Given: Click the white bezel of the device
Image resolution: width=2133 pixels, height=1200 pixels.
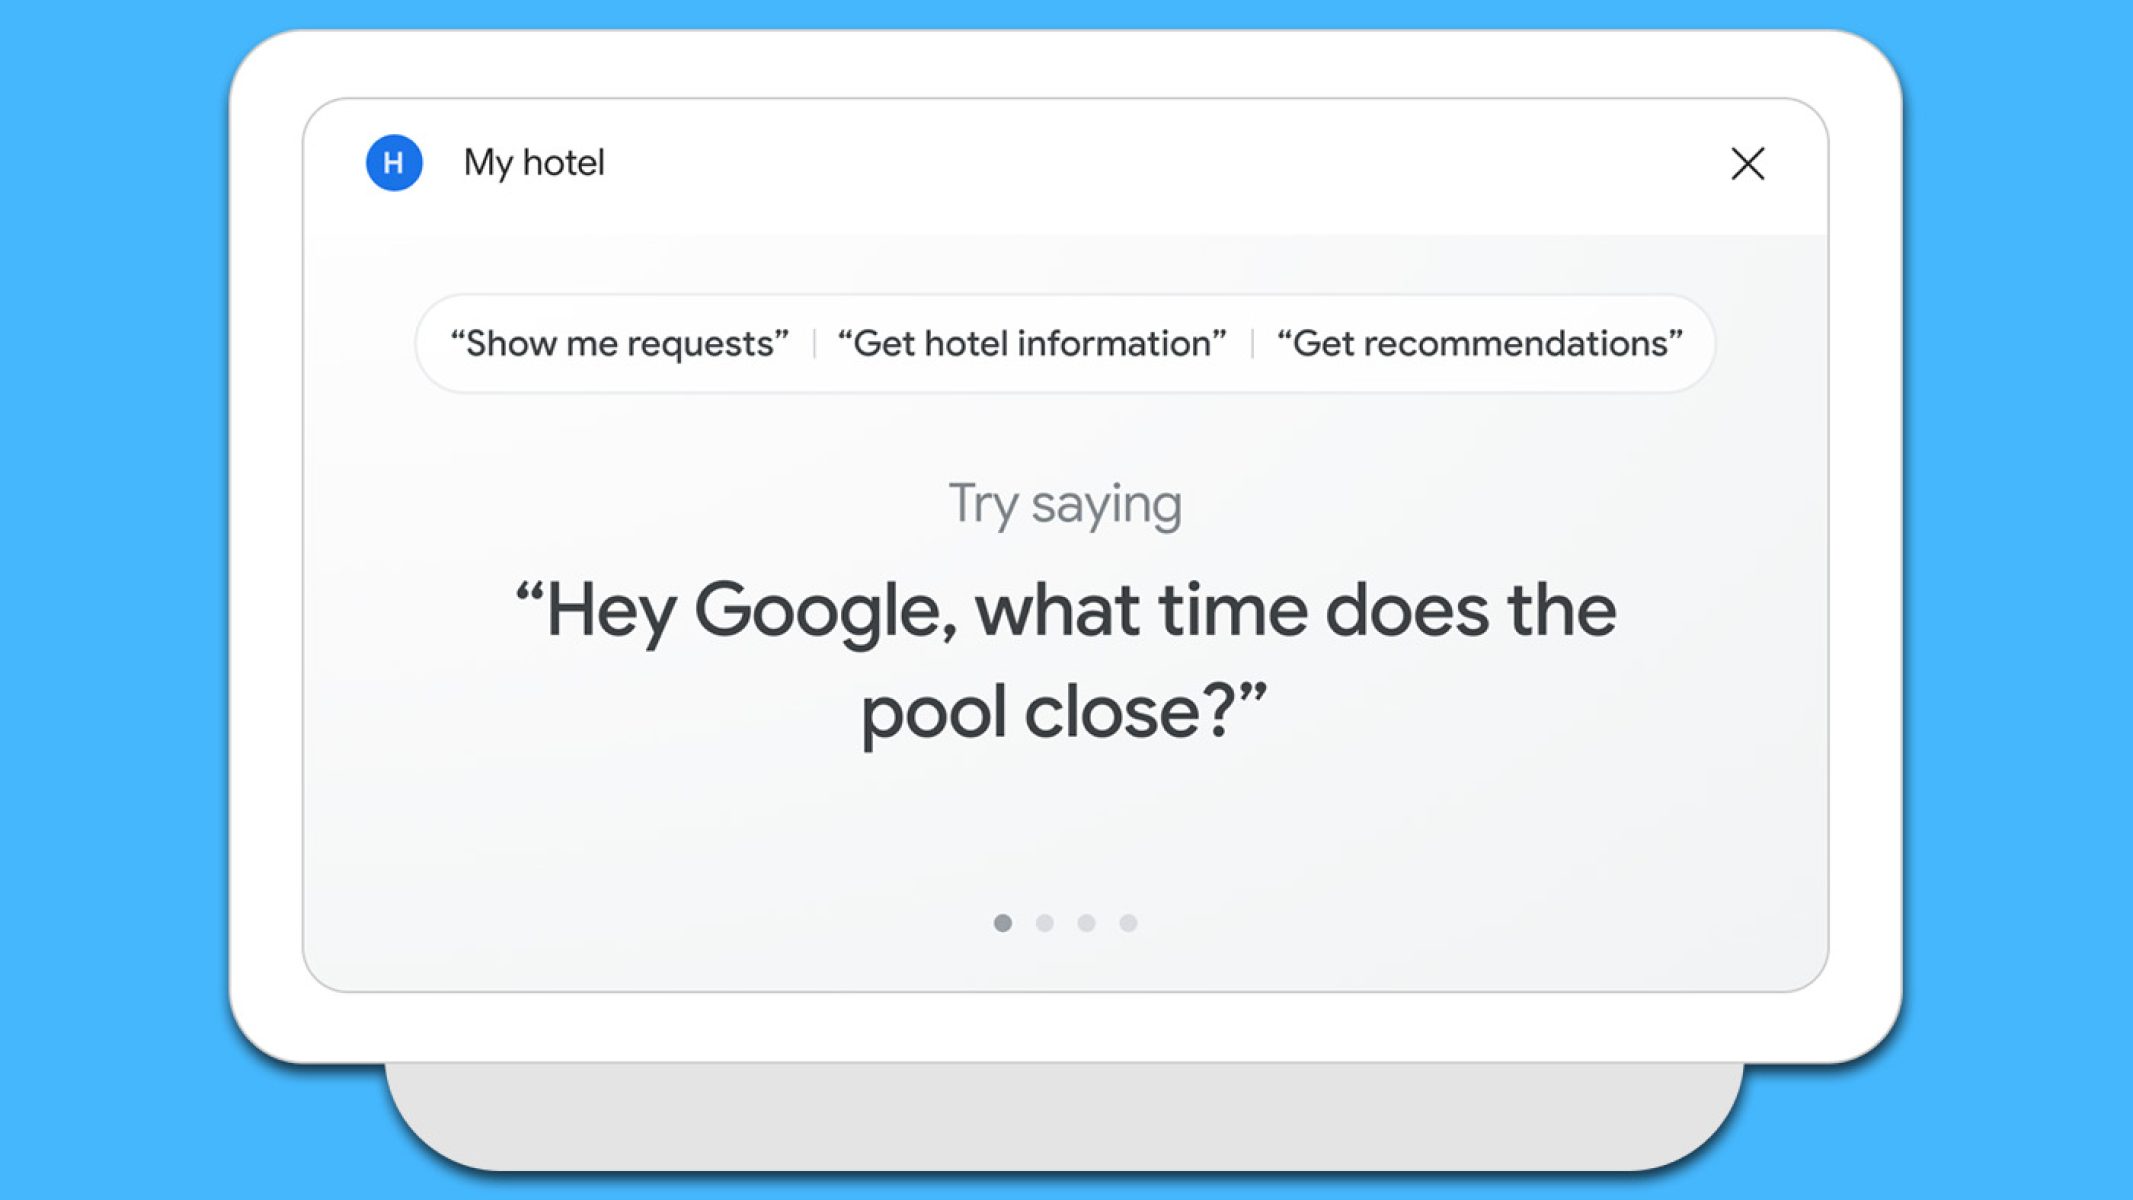Looking at the screenshot, I should coord(1065,1028).
